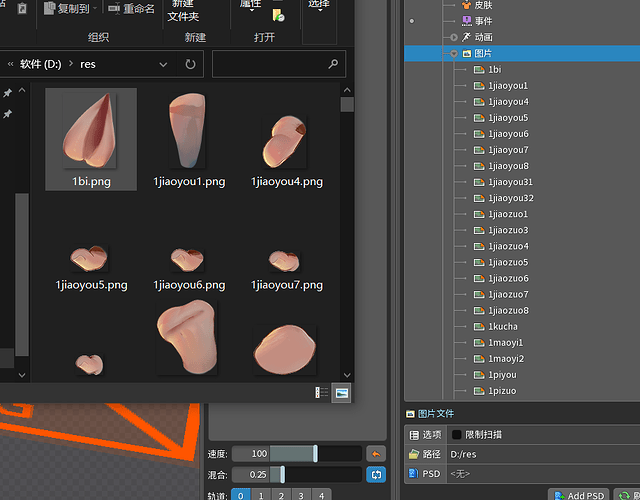
Task: Toggle track 2 button
Action: [x=281, y=495]
